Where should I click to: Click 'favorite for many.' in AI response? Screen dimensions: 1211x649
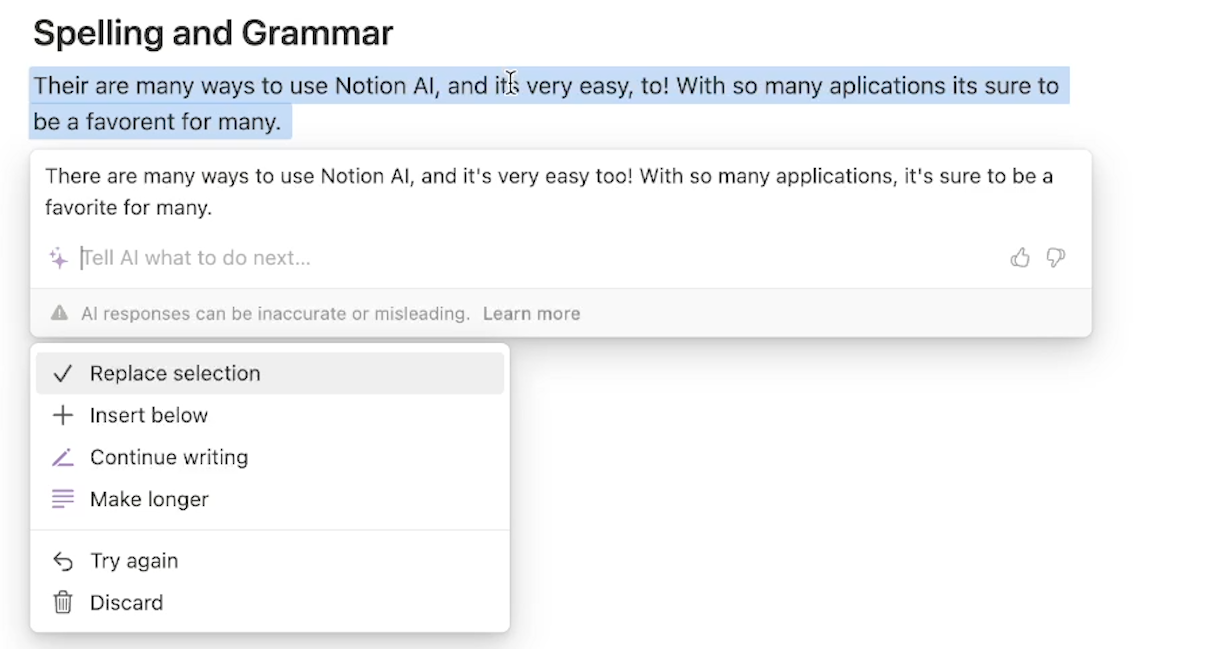(128, 209)
